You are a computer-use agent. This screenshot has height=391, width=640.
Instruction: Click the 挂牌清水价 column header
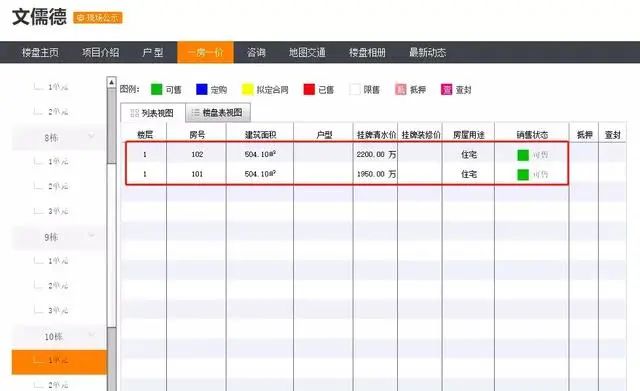pyautogui.click(x=376, y=135)
